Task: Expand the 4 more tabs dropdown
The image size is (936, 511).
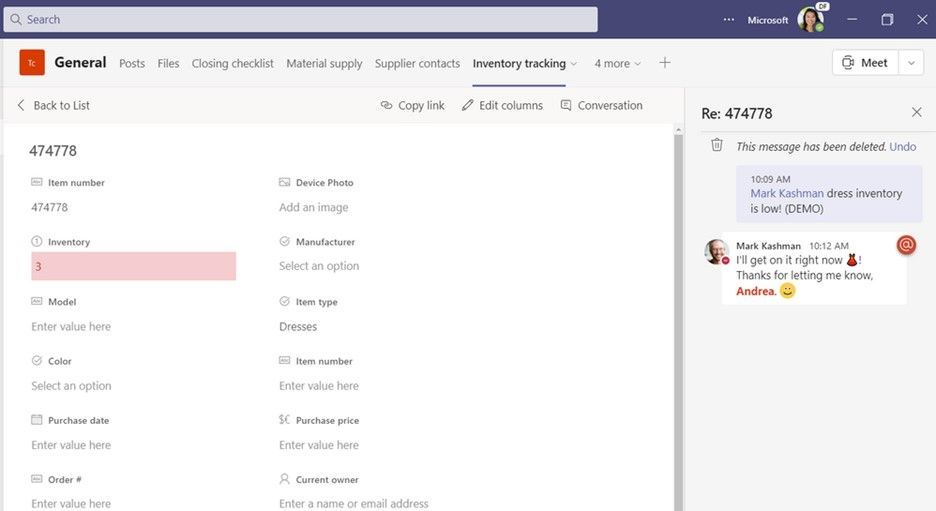Action: [x=617, y=63]
